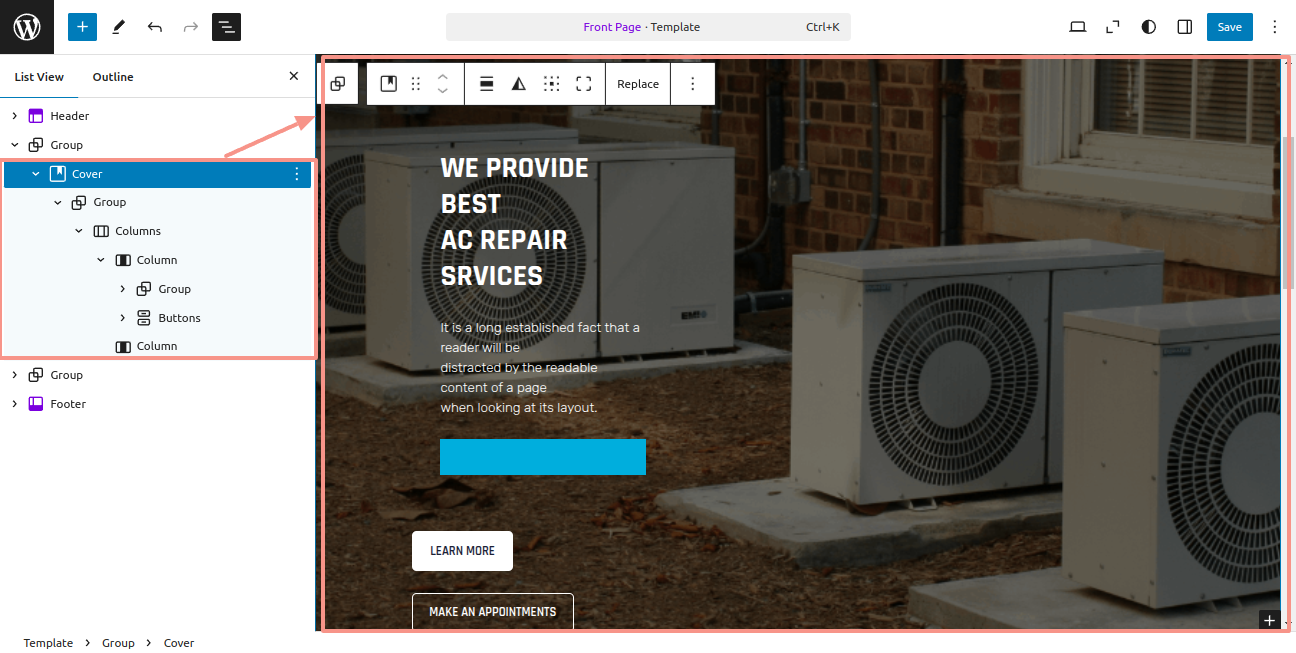The width and height of the screenshot is (1296, 653).
Task: Click the canvas vertical scrollbar
Action: 1288,212
